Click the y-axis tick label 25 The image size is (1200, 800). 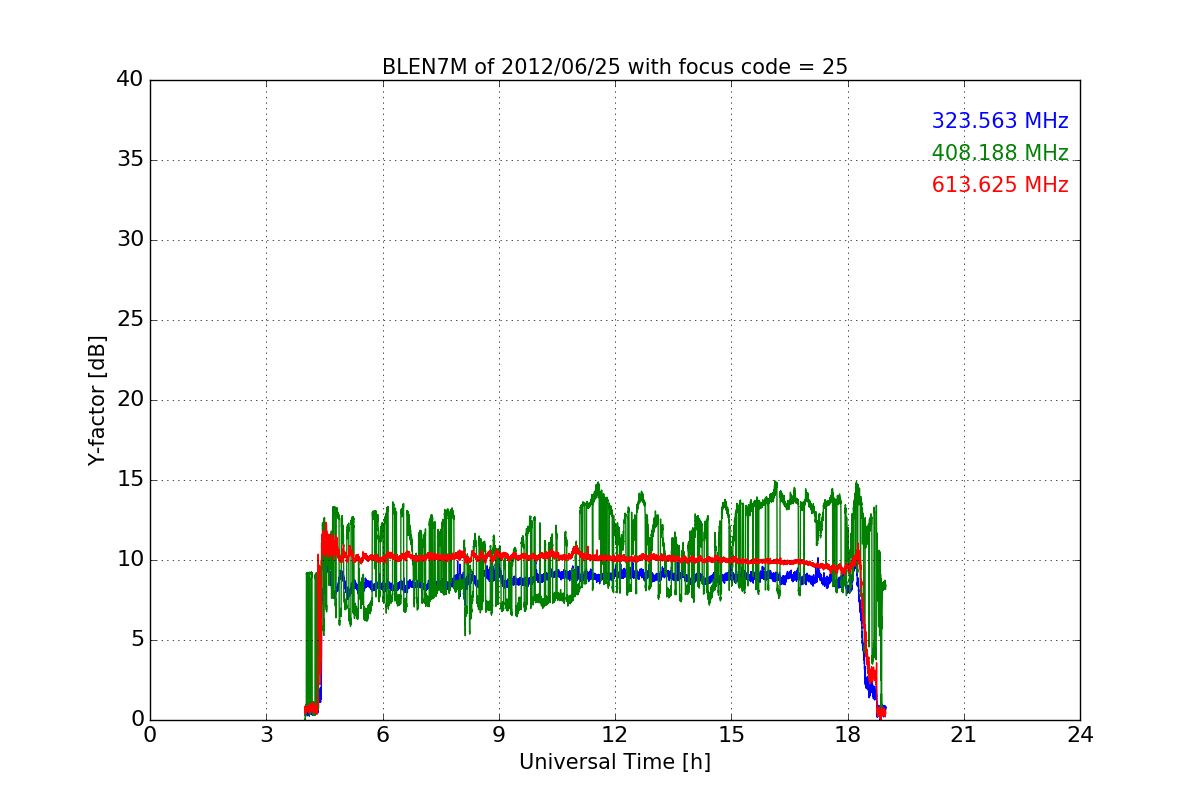(x=130, y=320)
